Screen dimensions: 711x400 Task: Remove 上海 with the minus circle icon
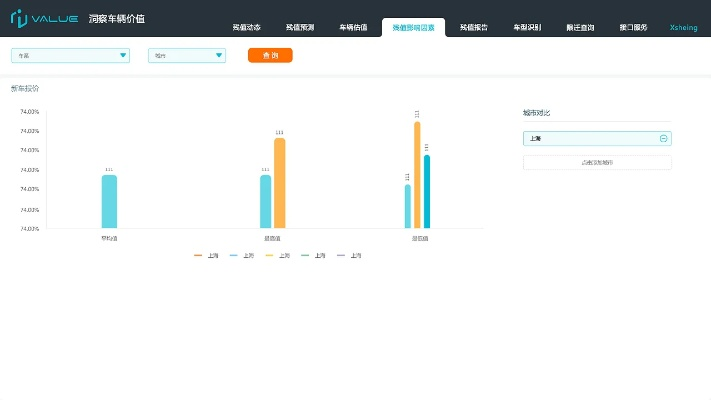pyautogui.click(x=664, y=139)
